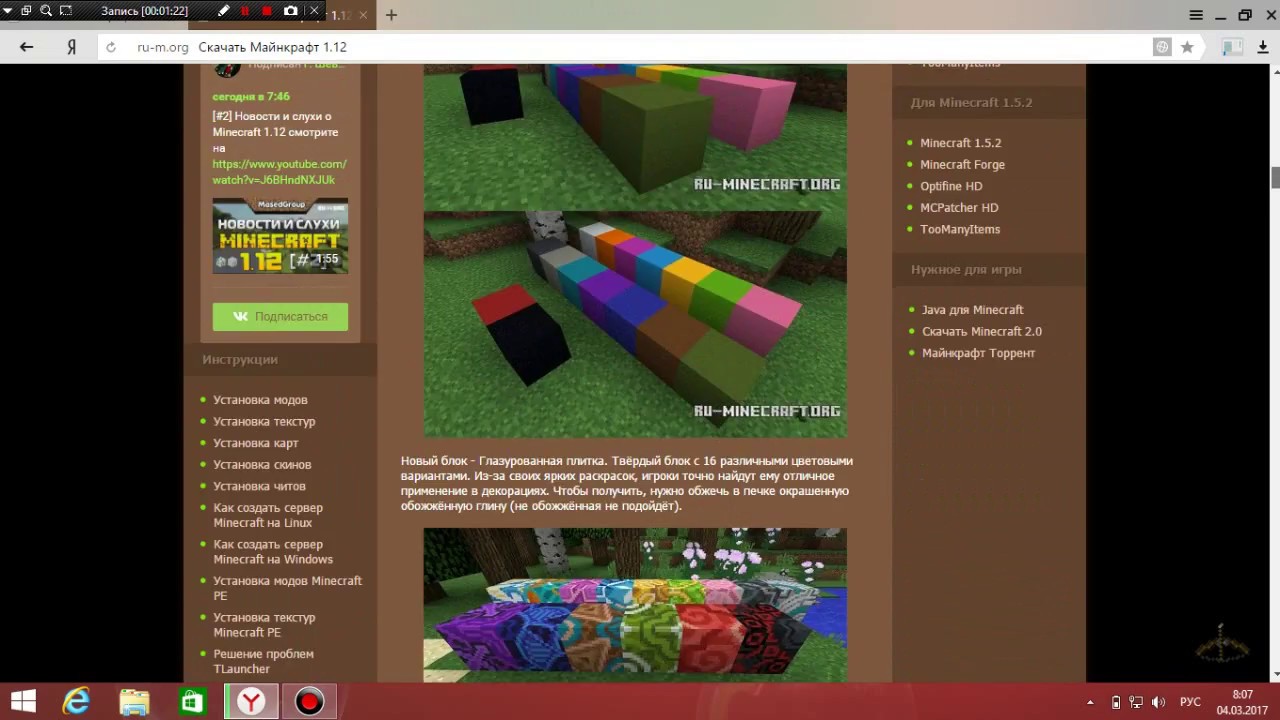Open the Minecraft 1.5.2 sidebar link
Screen dimensions: 1280x720
click(960, 143)
